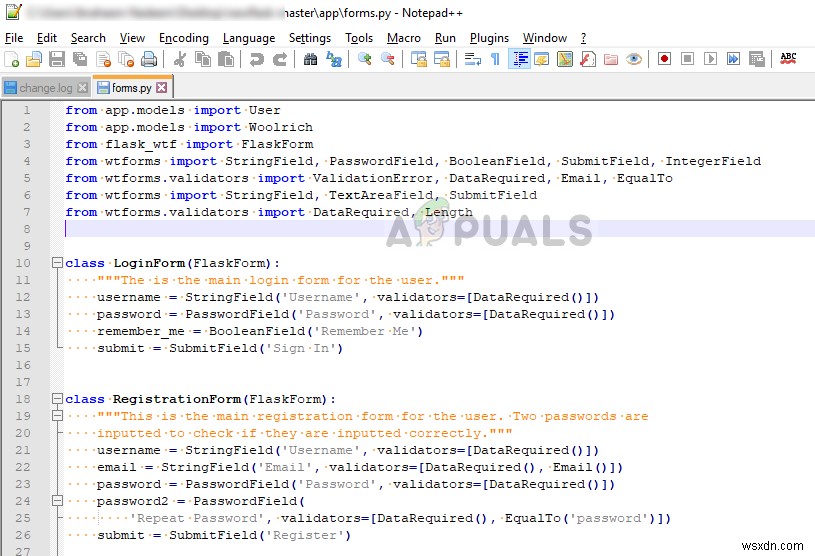The width and height of the screenshot is (815, 556).
Task: Open a file using the folder icon
Action: 34,59
